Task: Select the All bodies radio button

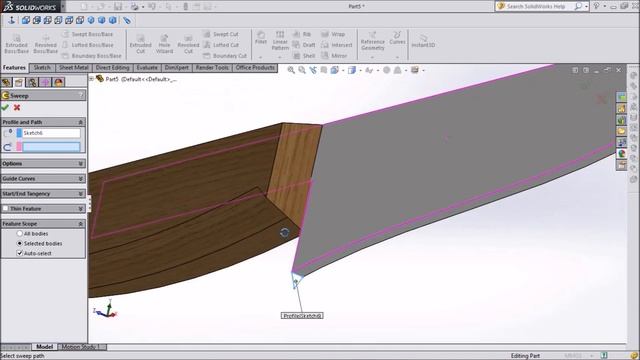Action: 19,233
